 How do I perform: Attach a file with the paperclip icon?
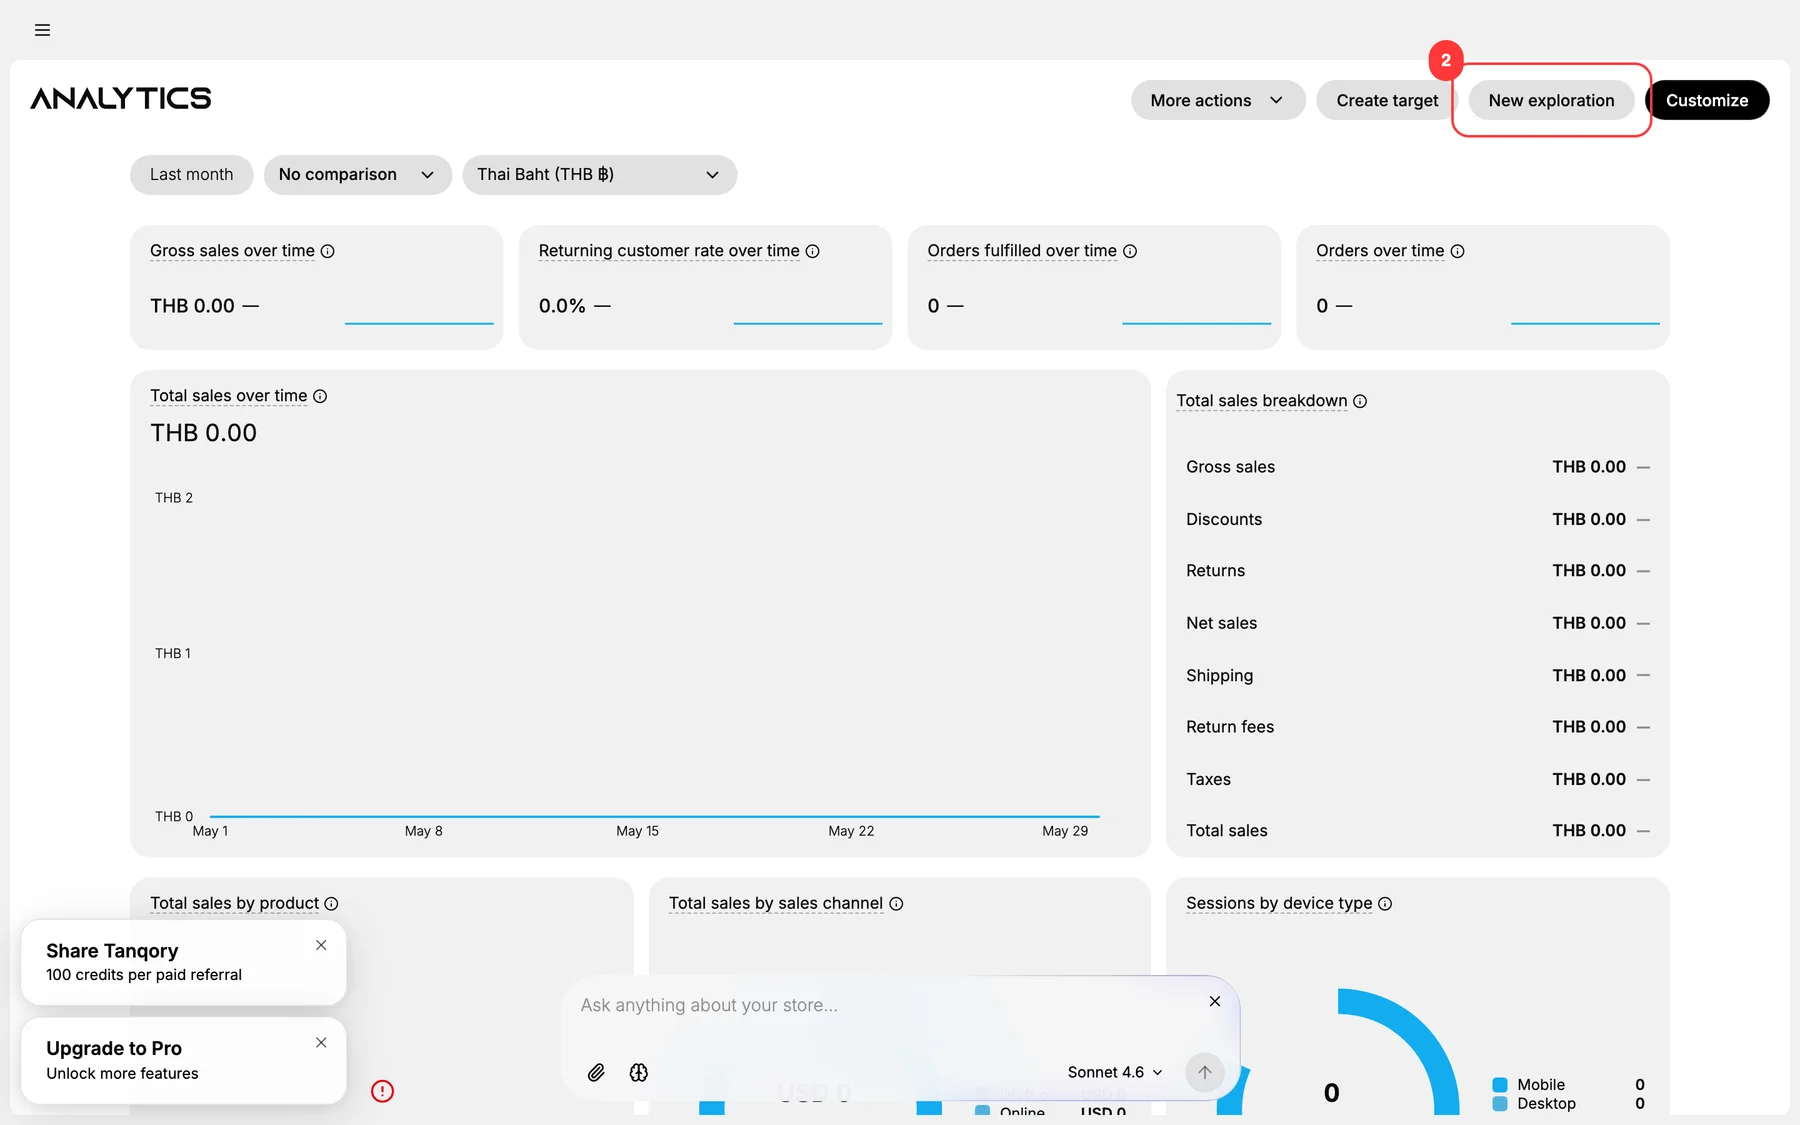click(596, 1072)
